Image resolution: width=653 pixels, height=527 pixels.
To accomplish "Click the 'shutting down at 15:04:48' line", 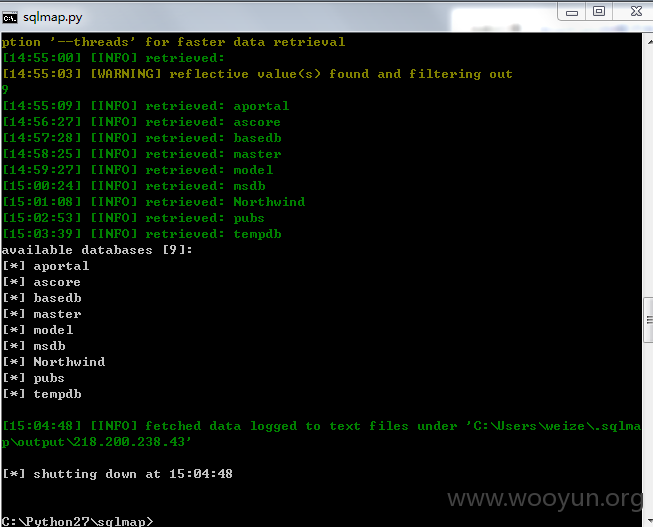I will [117, 474].
